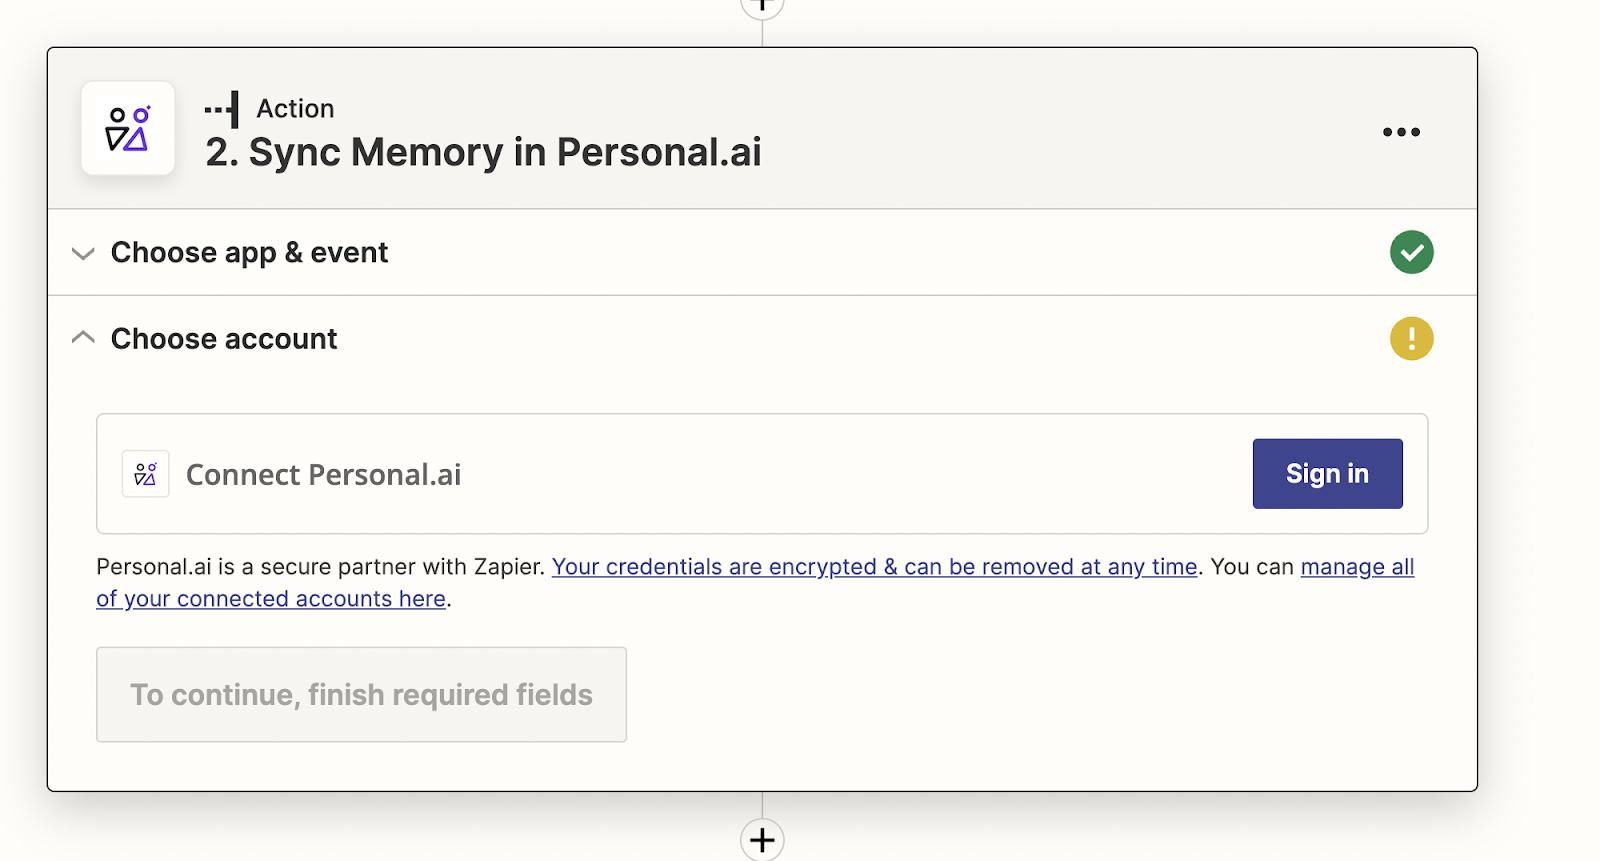1600x861 pixels.
Task: Click the 'Personal.ai is a secure partner' text
Action: pyautogui.click(x=320, y=567)
